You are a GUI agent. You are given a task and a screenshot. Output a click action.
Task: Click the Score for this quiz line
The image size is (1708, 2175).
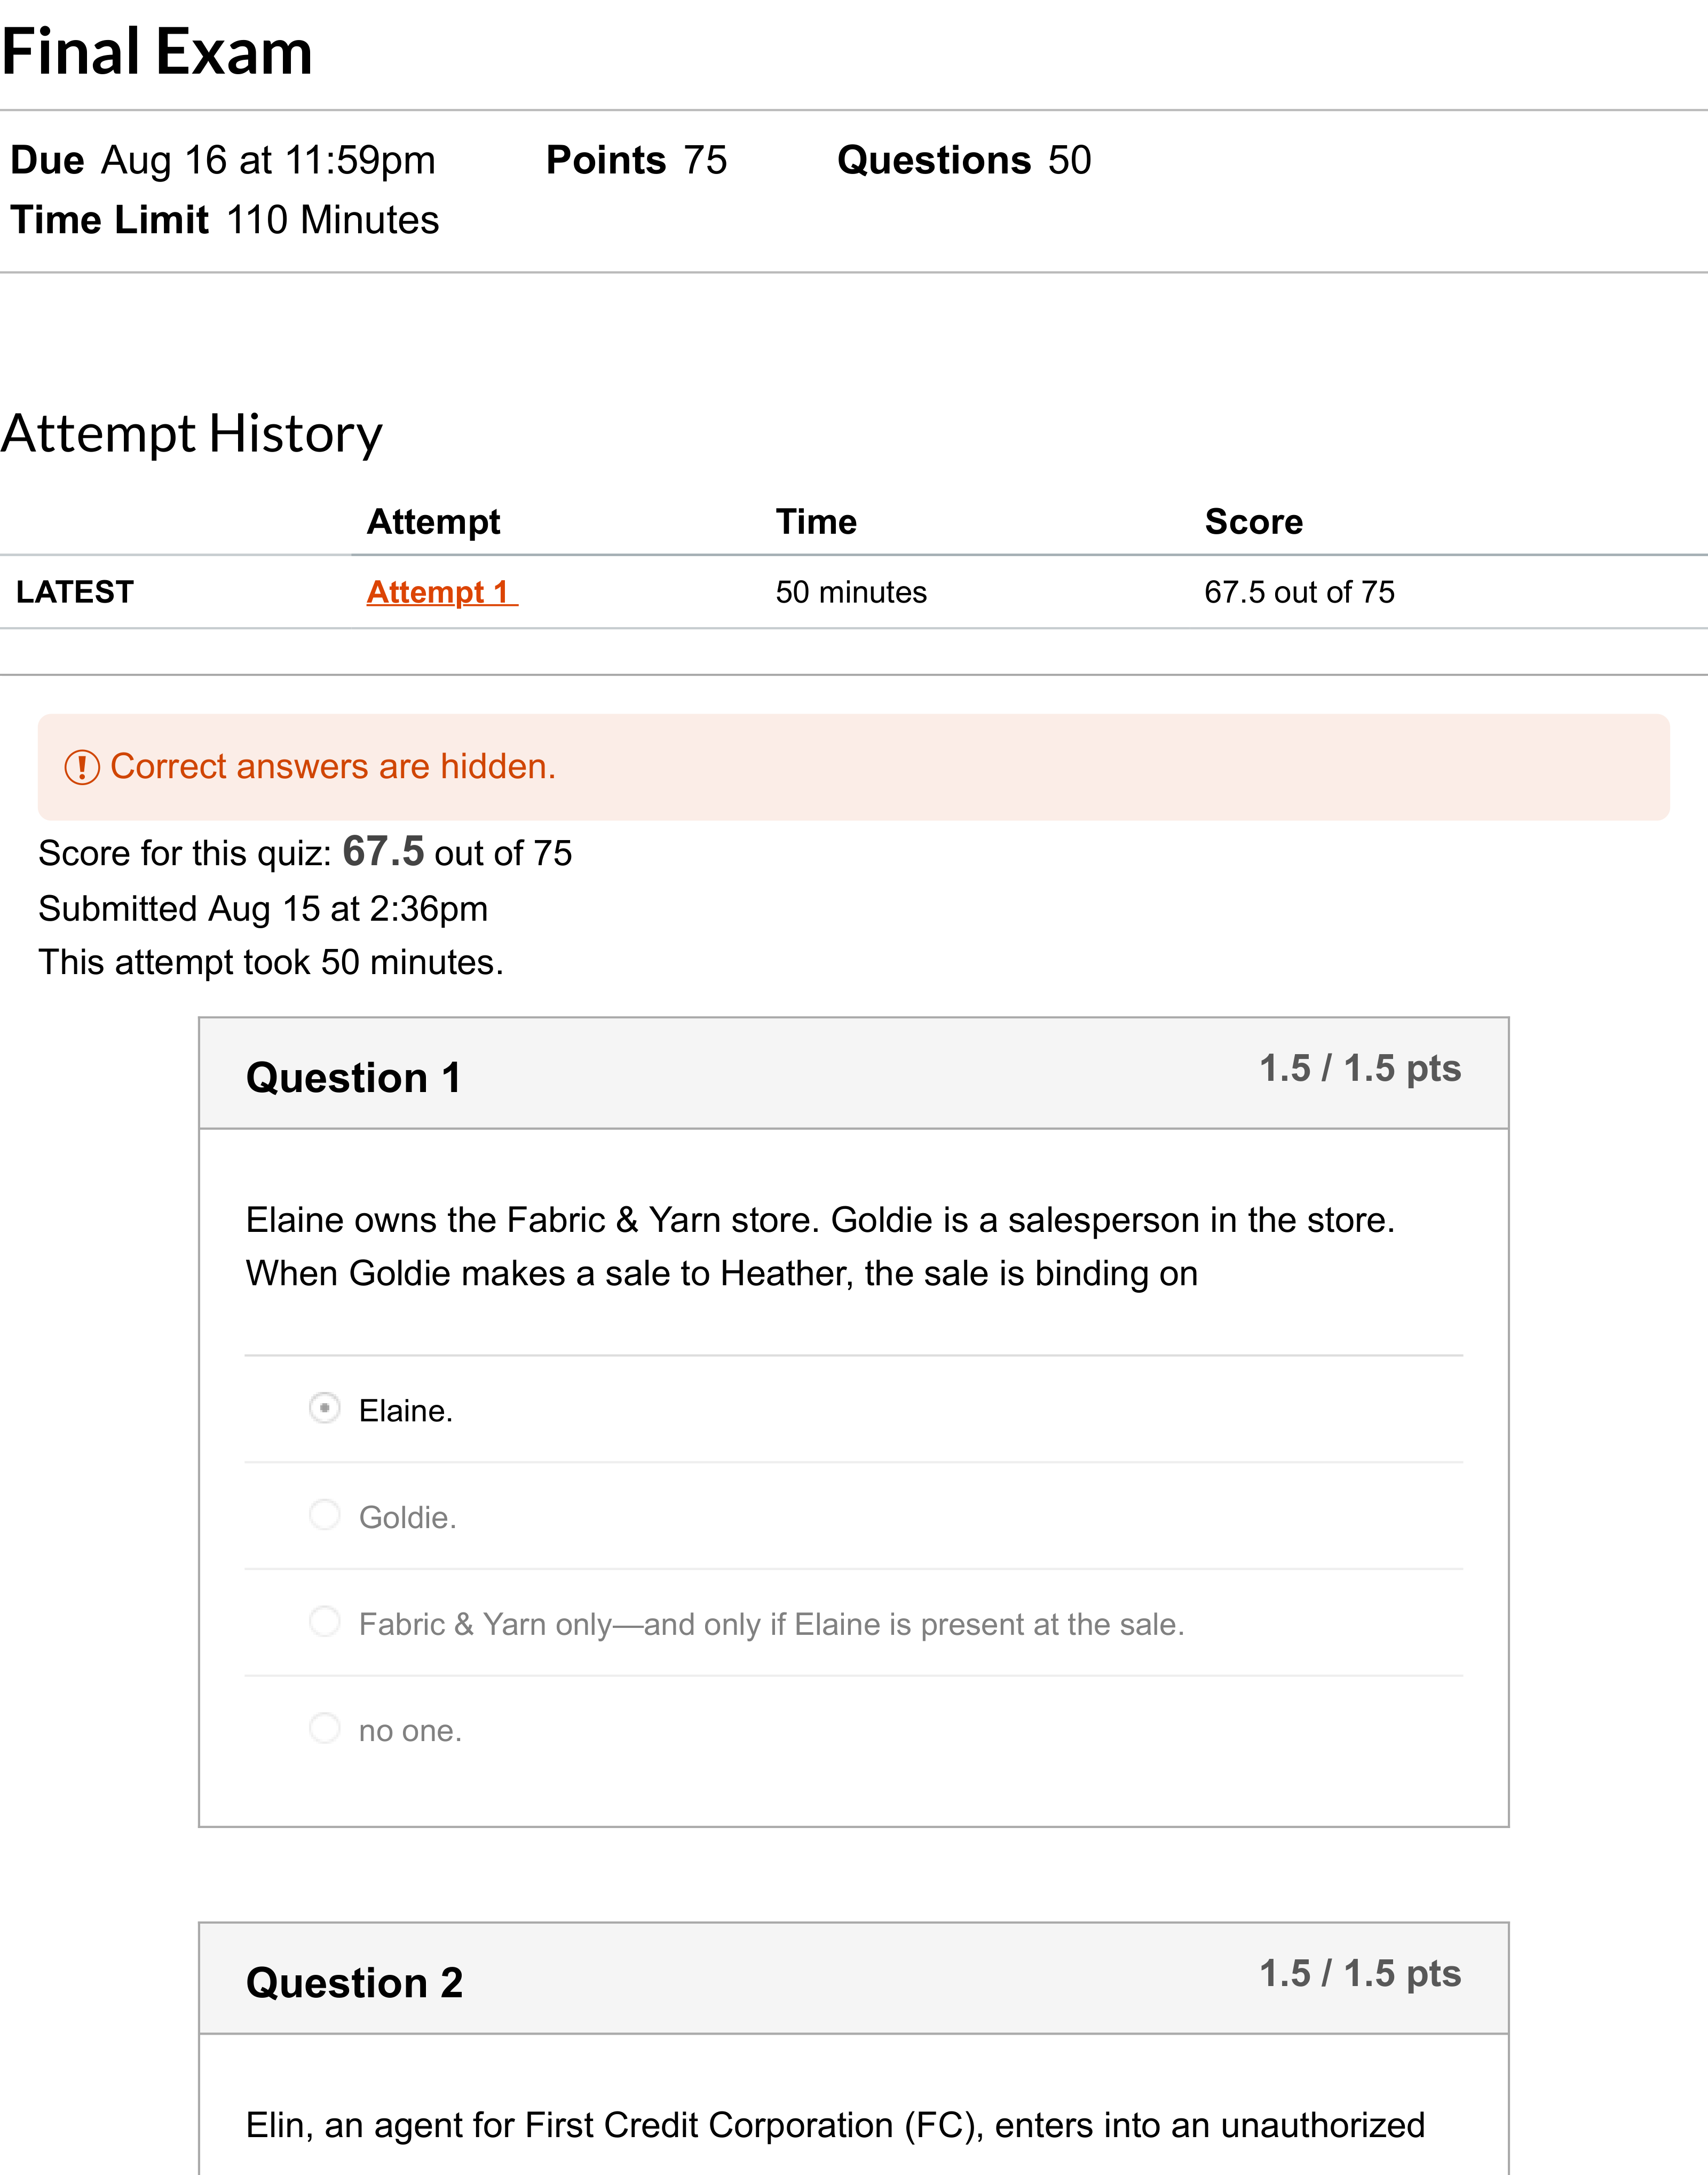pos(305,853)
